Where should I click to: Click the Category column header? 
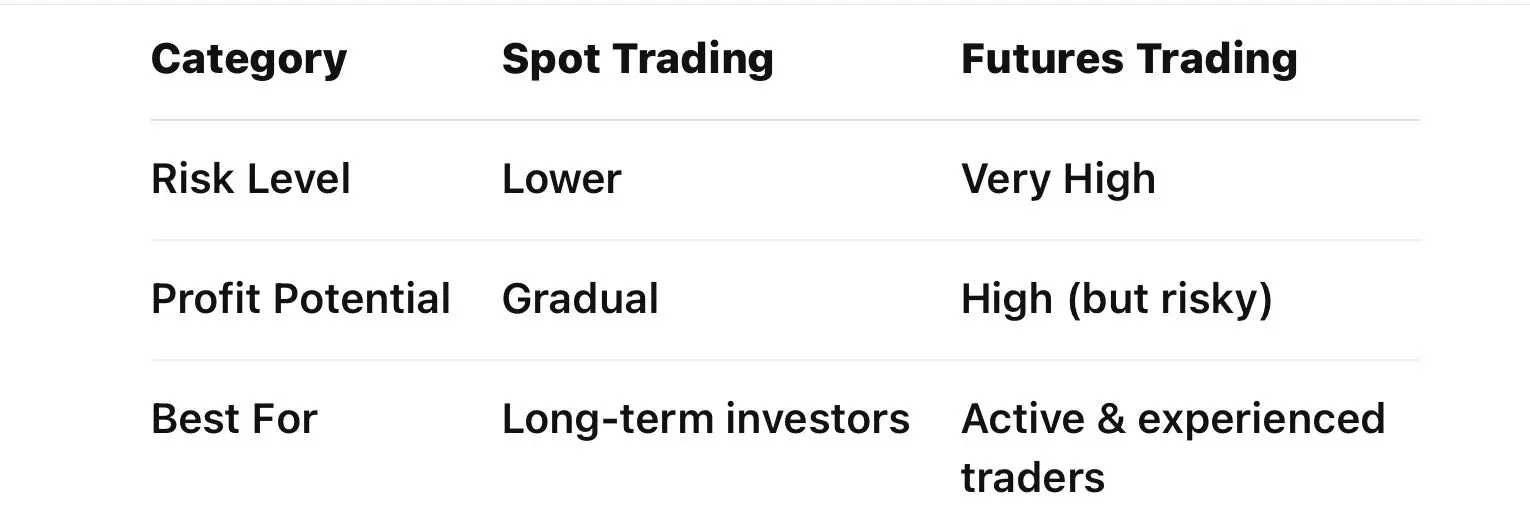249,59
